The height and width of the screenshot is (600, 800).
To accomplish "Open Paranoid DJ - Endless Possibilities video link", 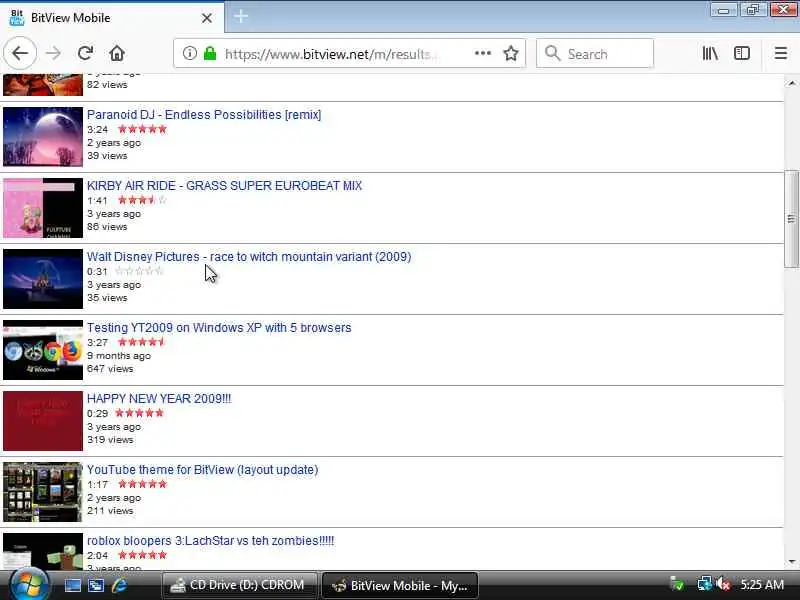I will (204, 115).
